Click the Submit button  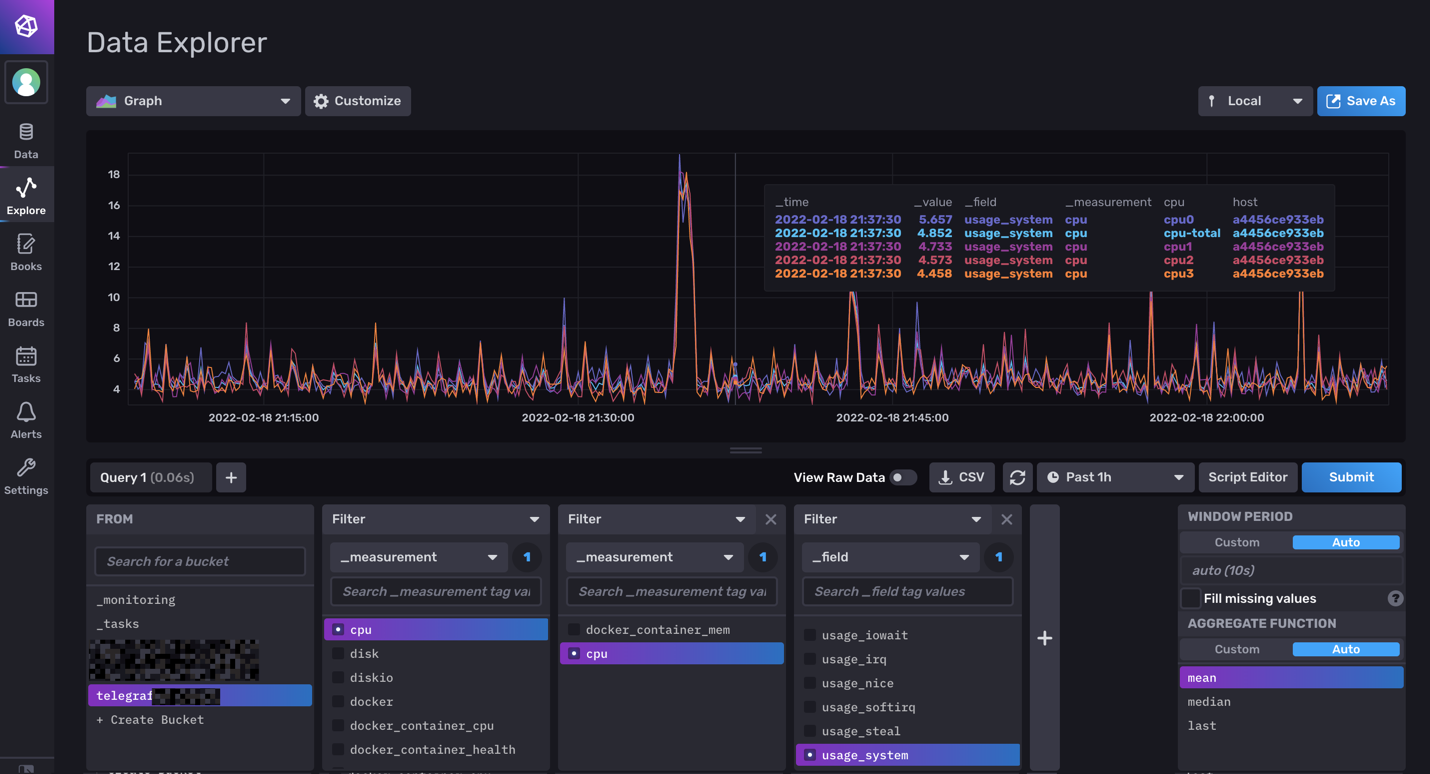(1350, 478)
